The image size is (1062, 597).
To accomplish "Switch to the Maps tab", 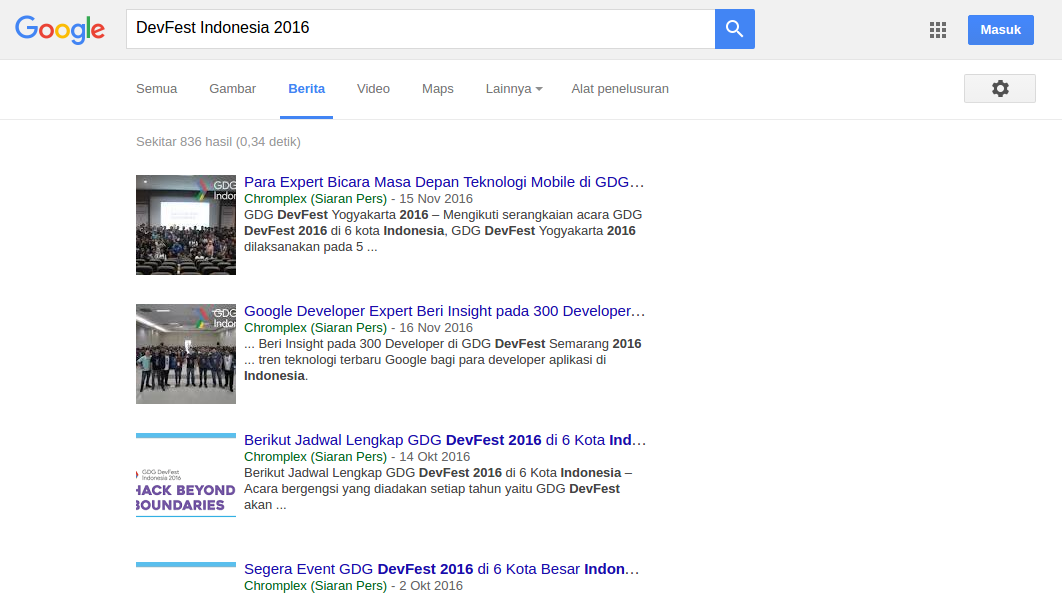I will (x=438, y=89).
